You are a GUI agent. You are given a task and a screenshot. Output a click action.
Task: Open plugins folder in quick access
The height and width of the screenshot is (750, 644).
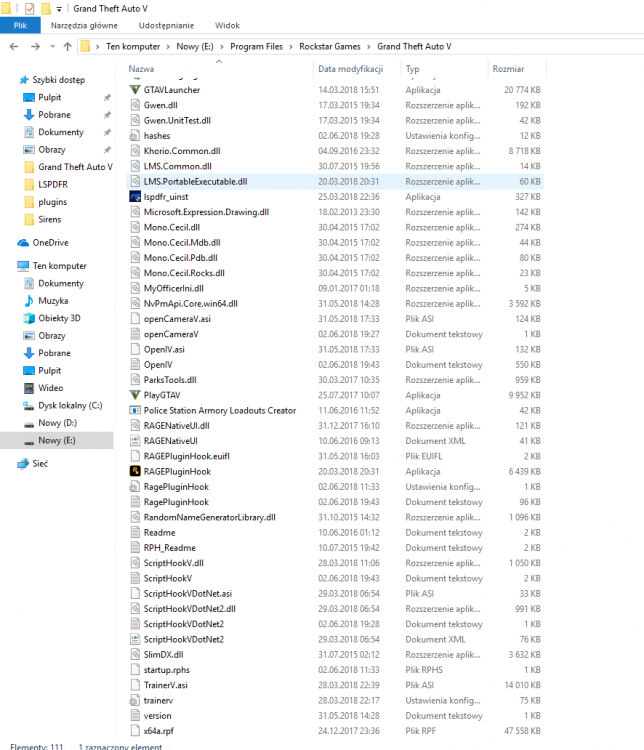point(52,202)
